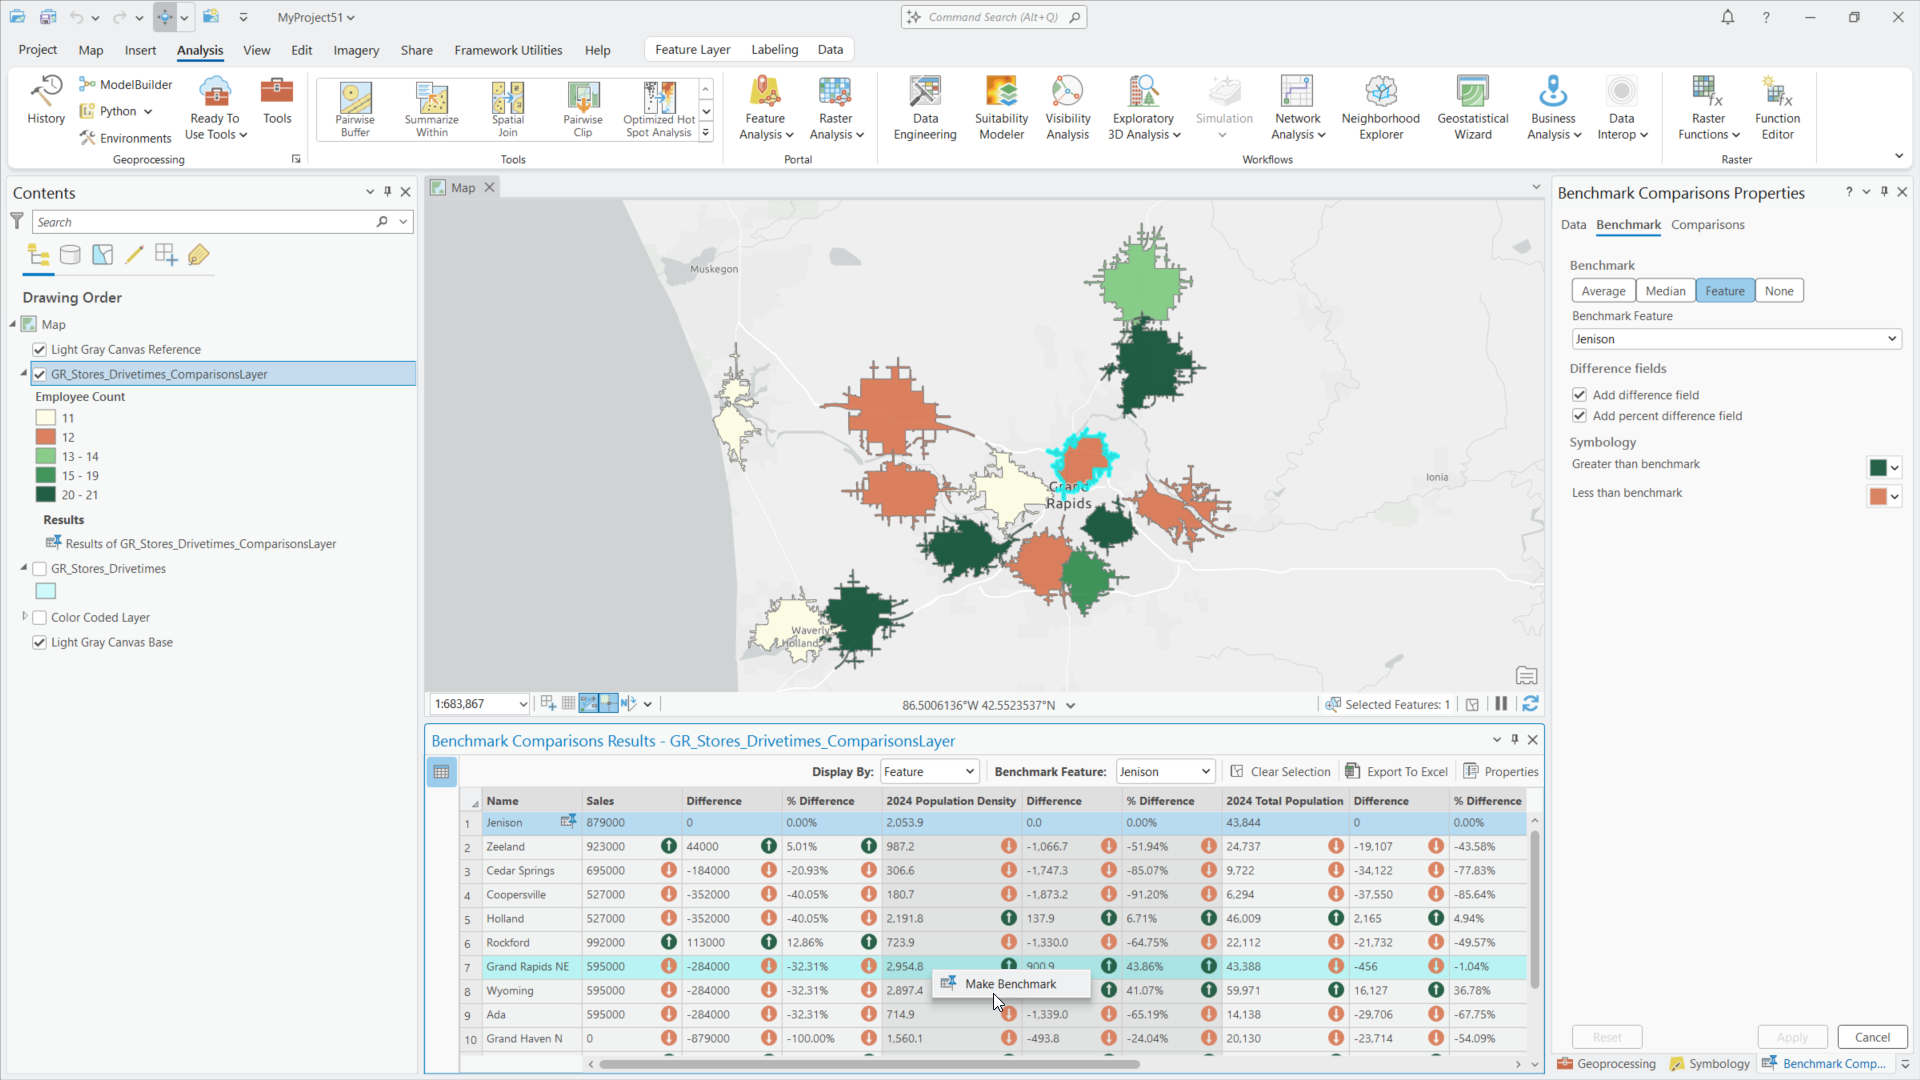This screenshot has height=1080, width=1920.
Task: Start the Geostatistical Wizard
Action: tap(1472, 105)
